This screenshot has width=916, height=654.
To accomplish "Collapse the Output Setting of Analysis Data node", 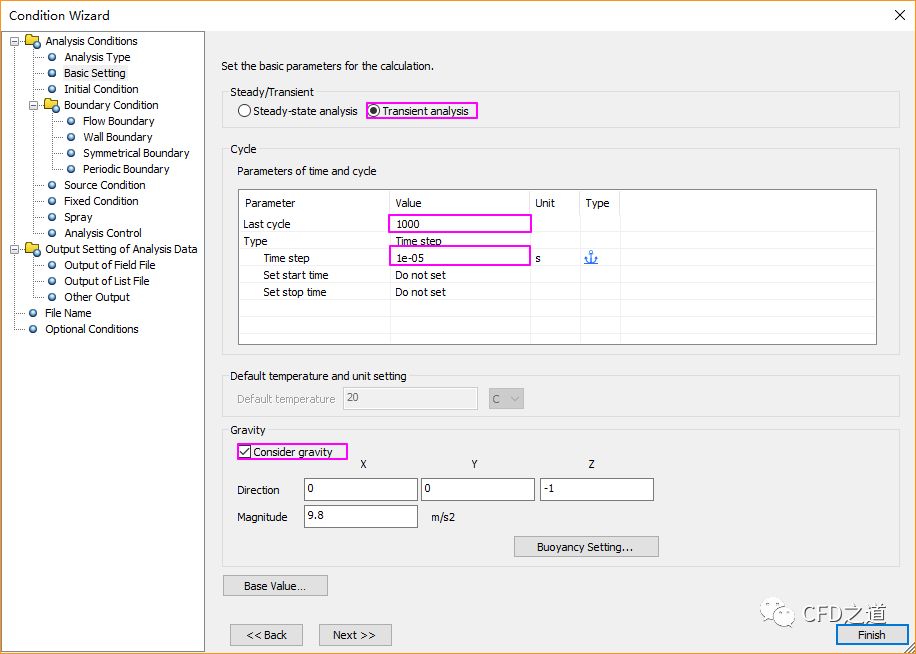I will click(x=15, y=249).
